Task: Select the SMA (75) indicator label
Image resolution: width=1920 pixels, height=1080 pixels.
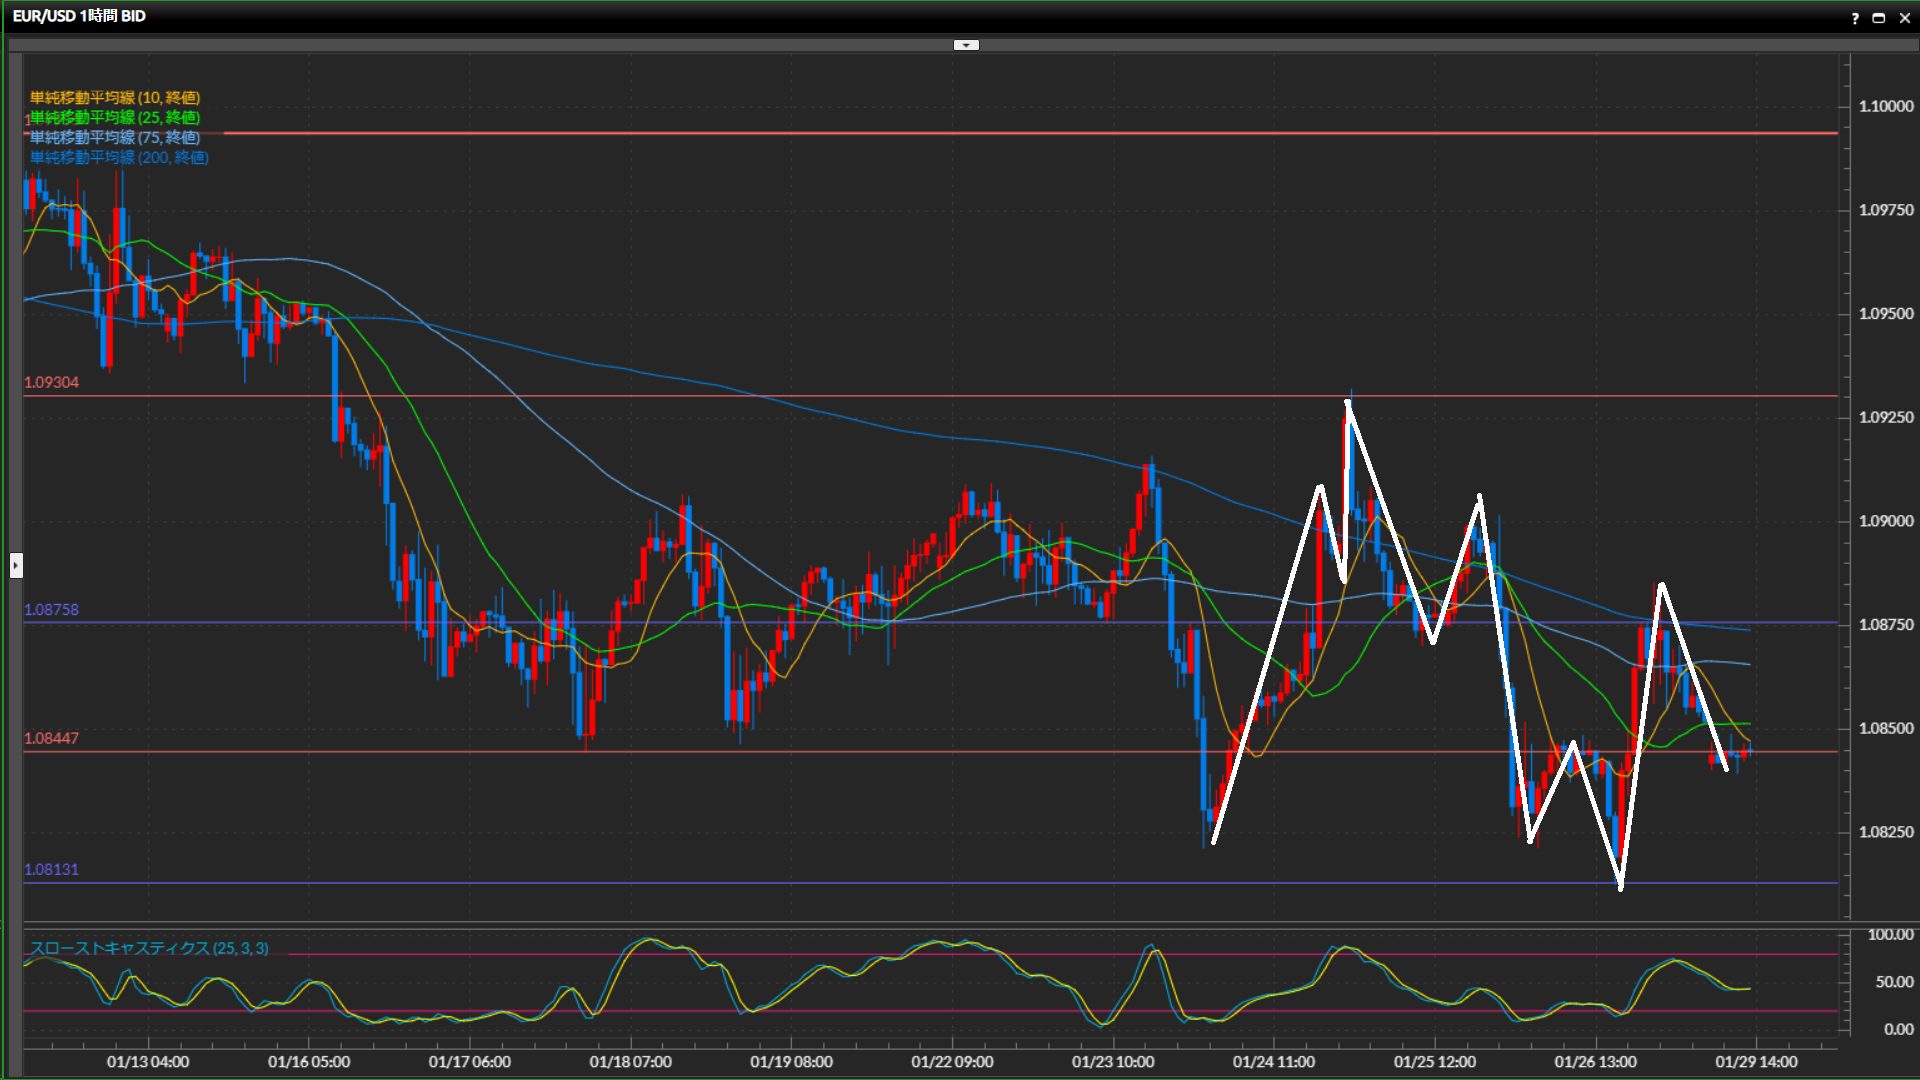Action: click(x=115, y=138)
